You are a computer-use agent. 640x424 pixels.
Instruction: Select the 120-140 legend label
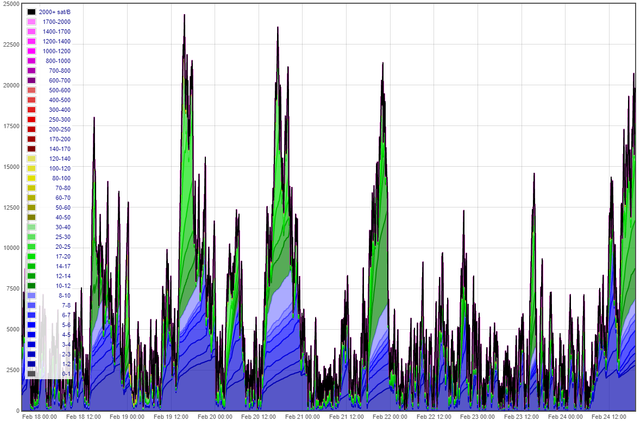(x=60, y=159)
